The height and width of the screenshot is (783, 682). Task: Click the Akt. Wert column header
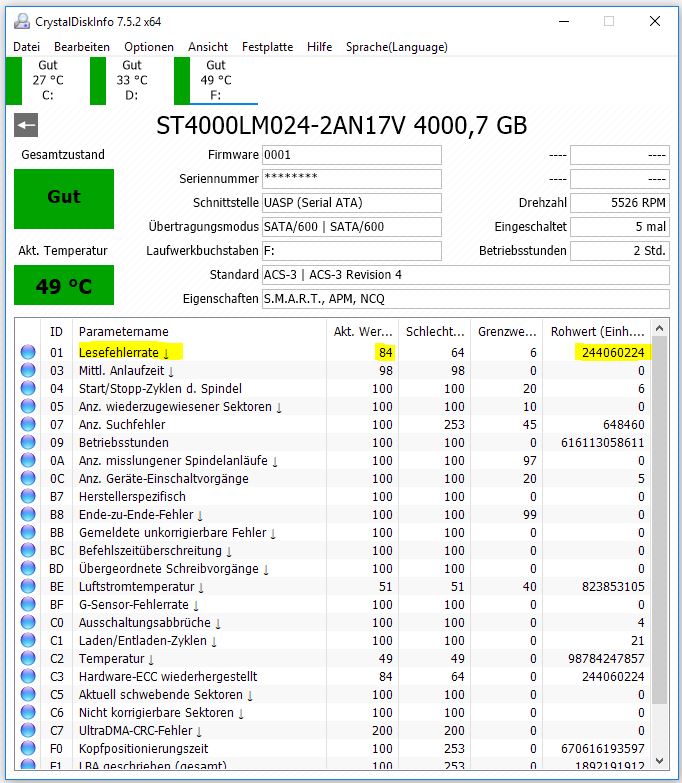coord(362,331)
